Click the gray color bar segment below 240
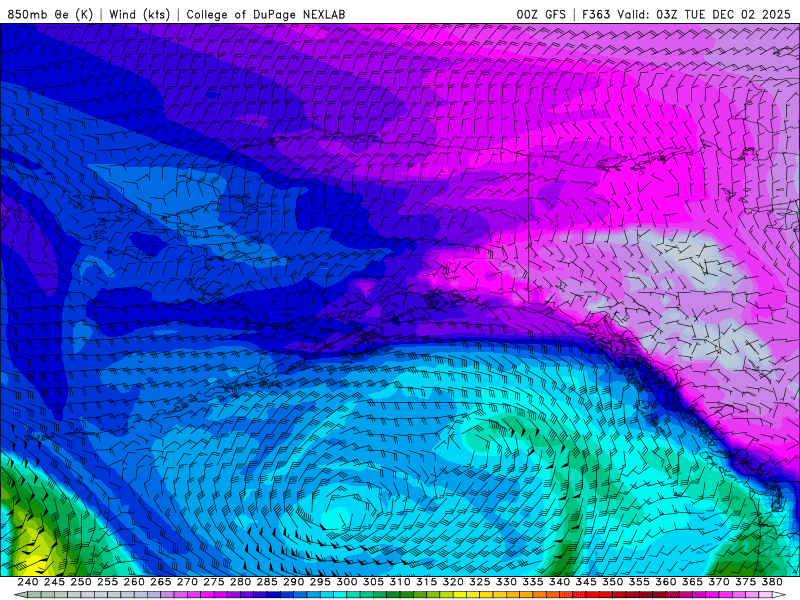 click(33, 595)
